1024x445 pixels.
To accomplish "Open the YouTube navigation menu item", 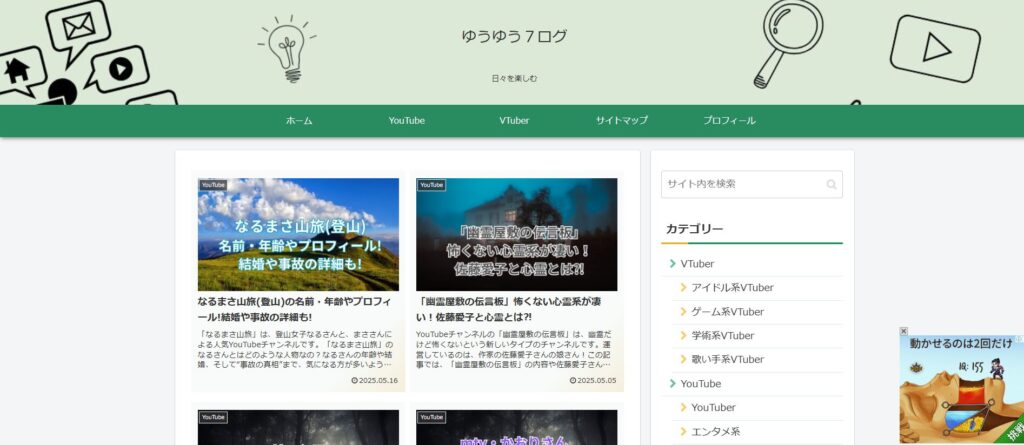I will [407, 121].
